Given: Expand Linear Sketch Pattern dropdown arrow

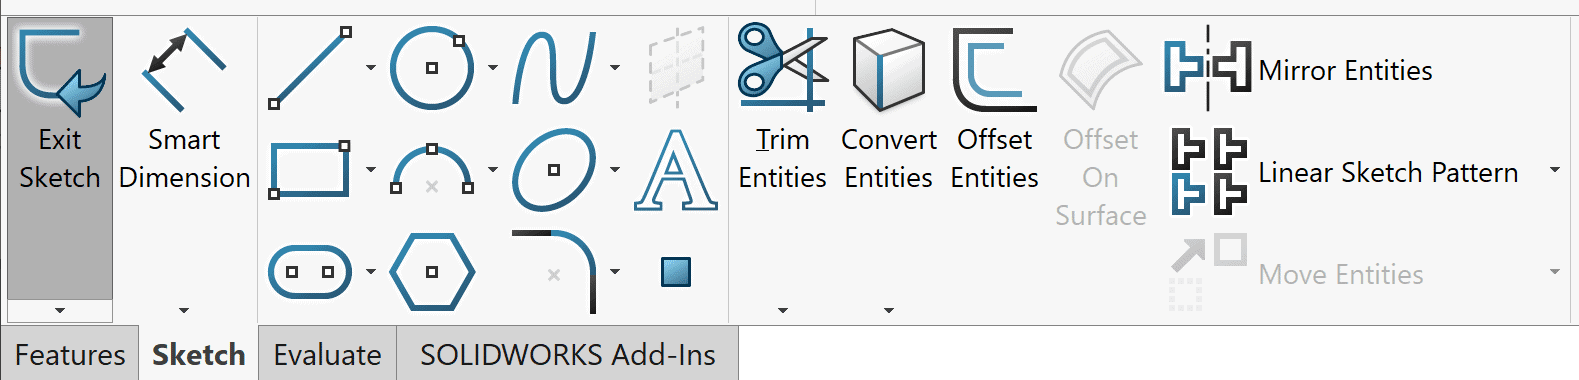Looking at the screenshot, I should pos(1555,170).
